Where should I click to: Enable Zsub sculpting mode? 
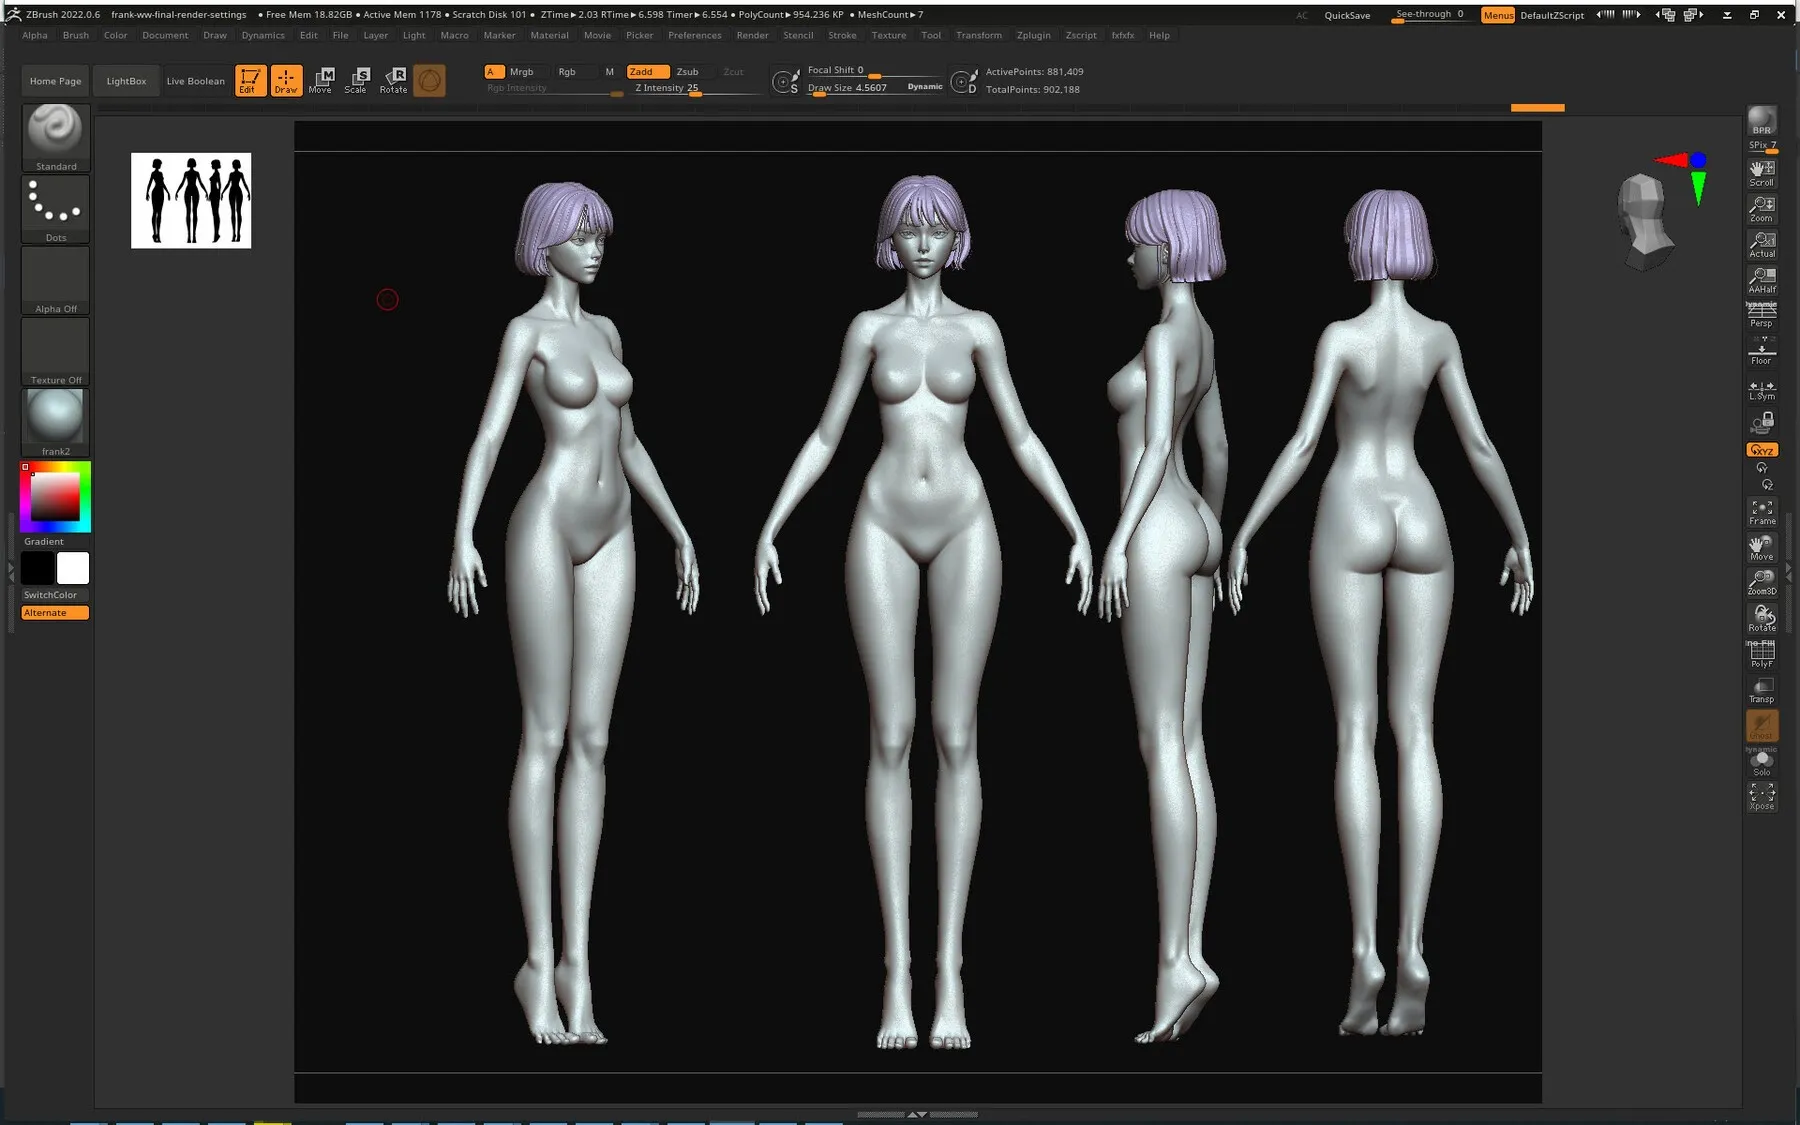click(x=687, y=72)
